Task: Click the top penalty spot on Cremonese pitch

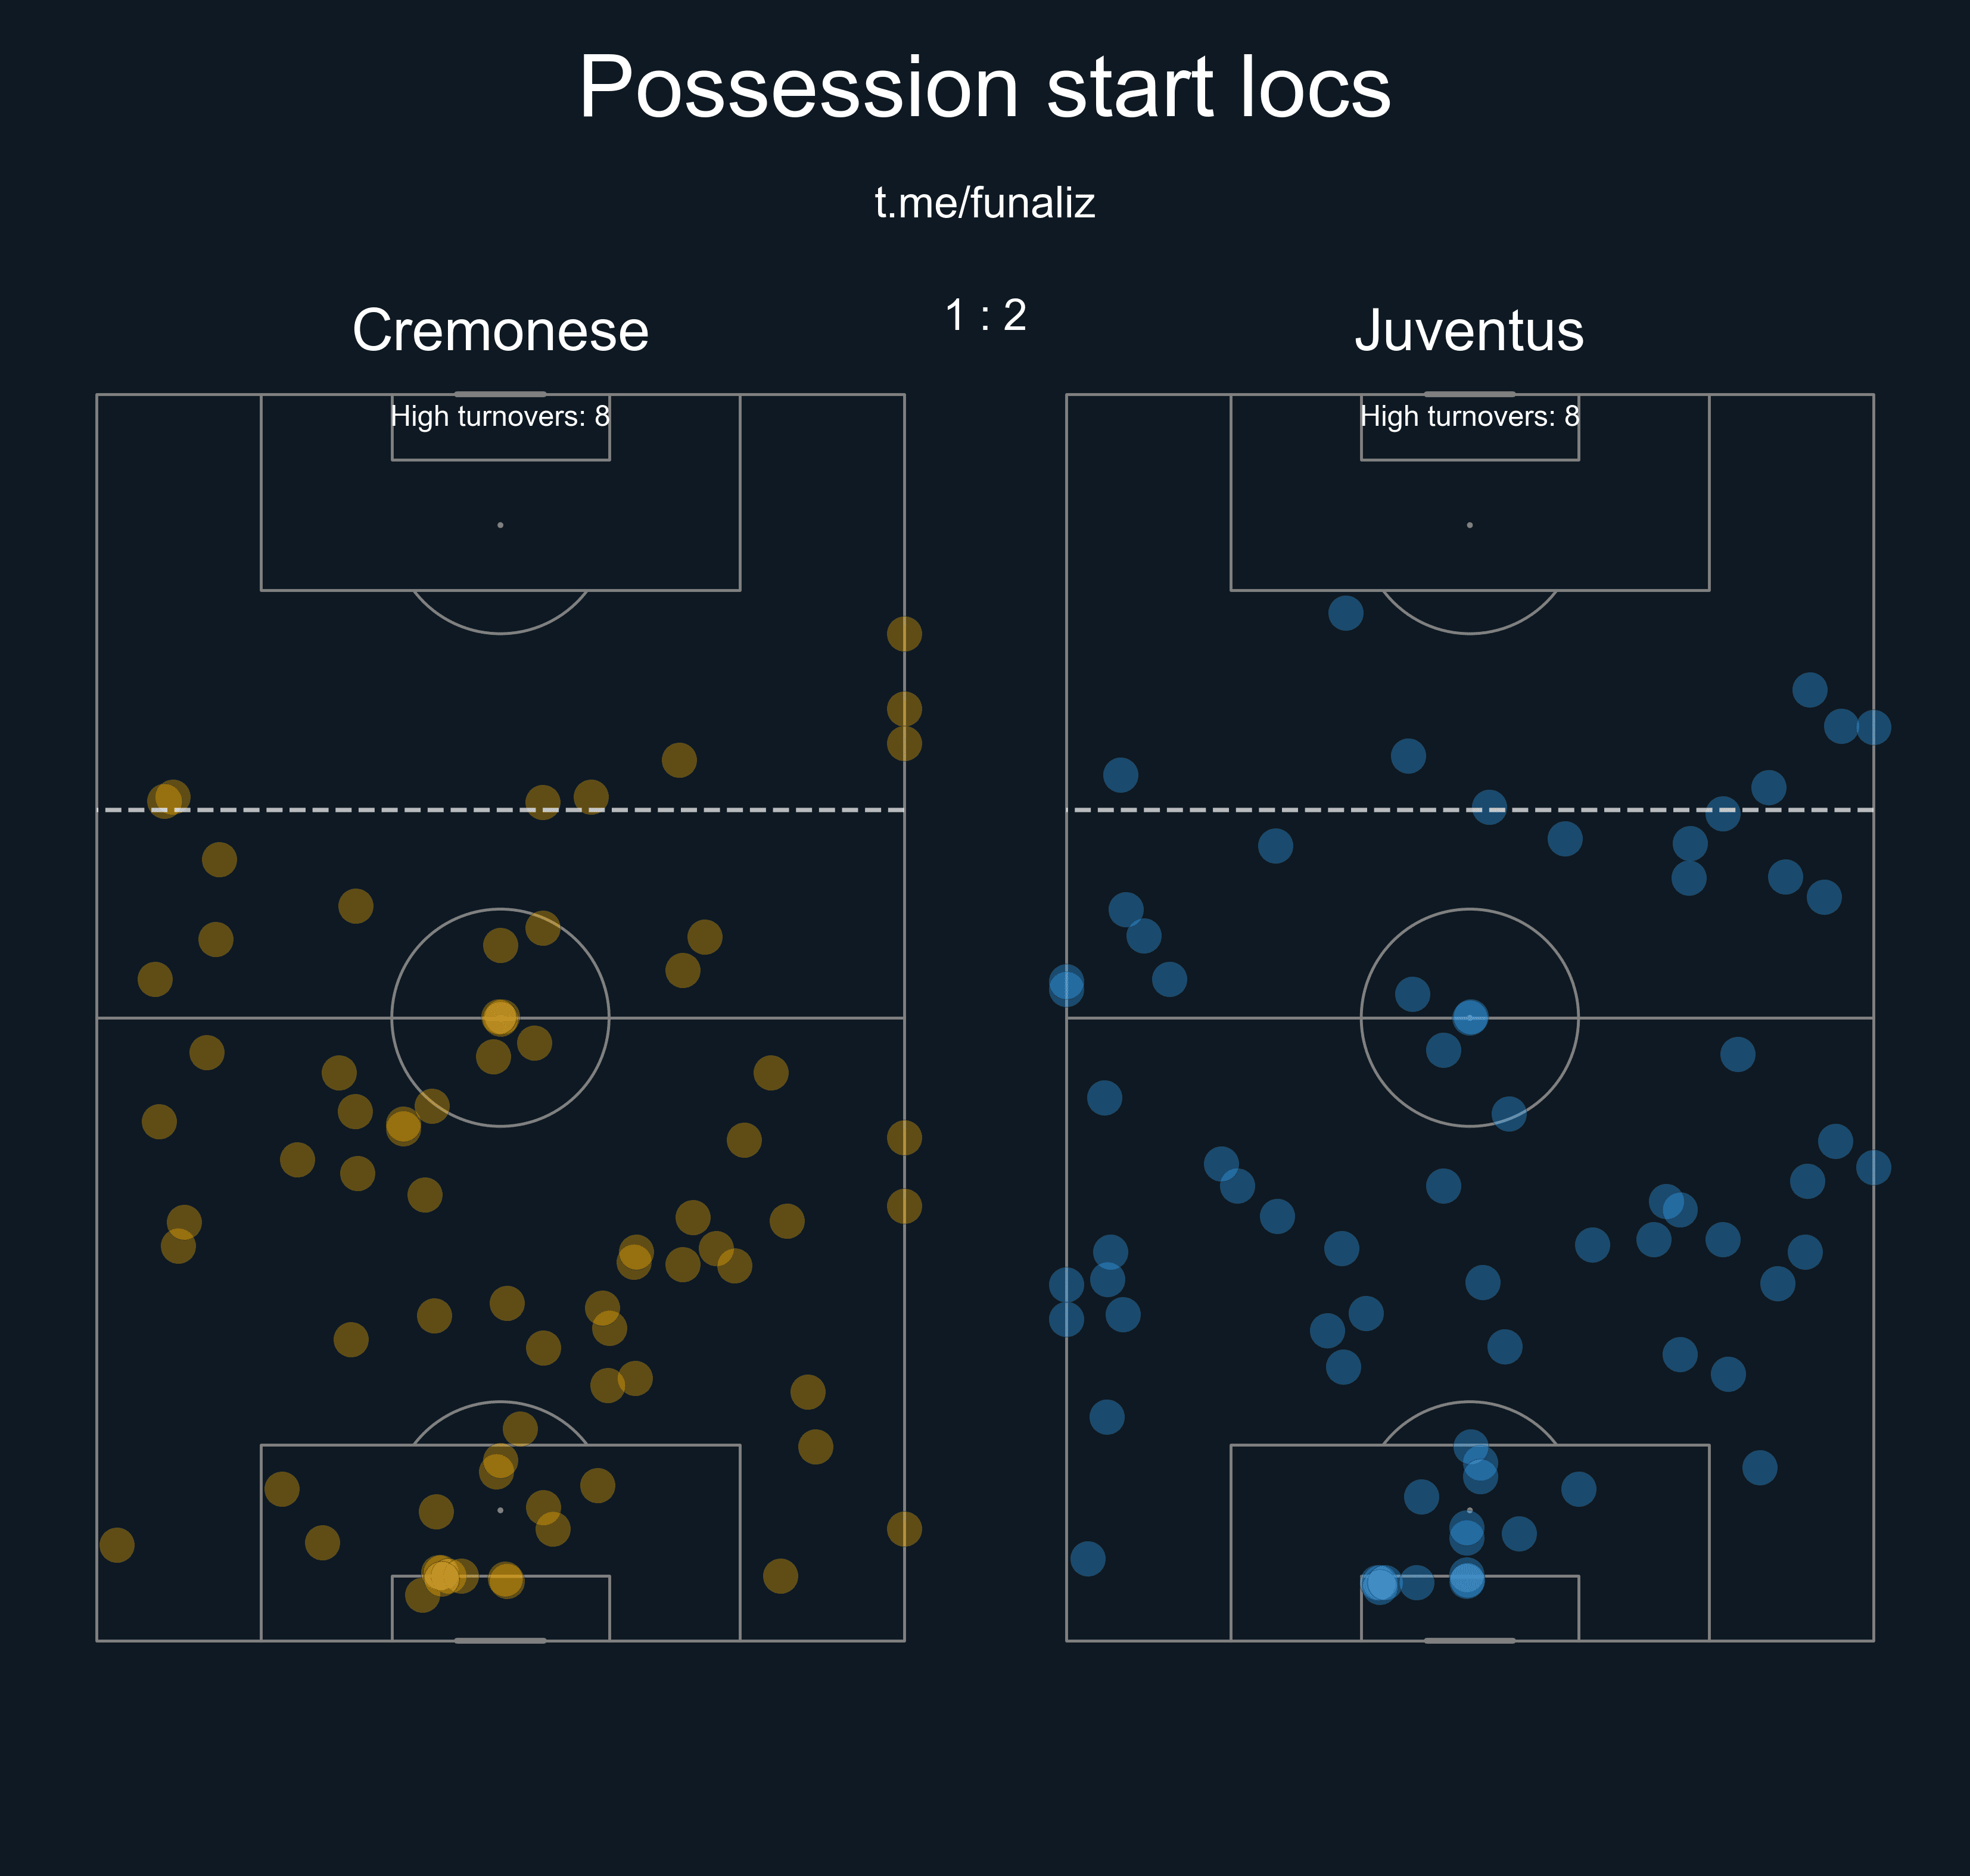Action: (x=500, y=525)
